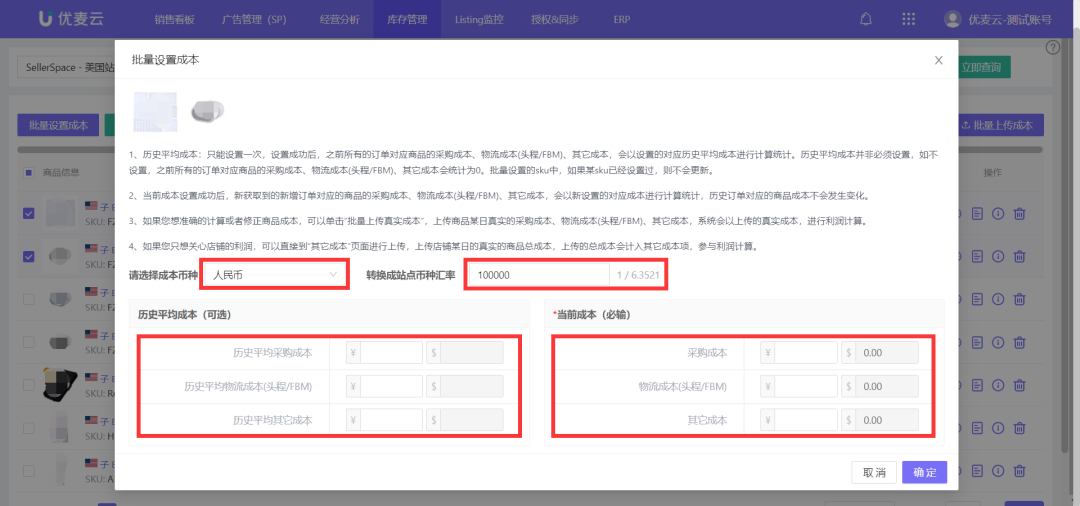
Task: Open 广告管理 (SP) menu
Action: (254, 19)
